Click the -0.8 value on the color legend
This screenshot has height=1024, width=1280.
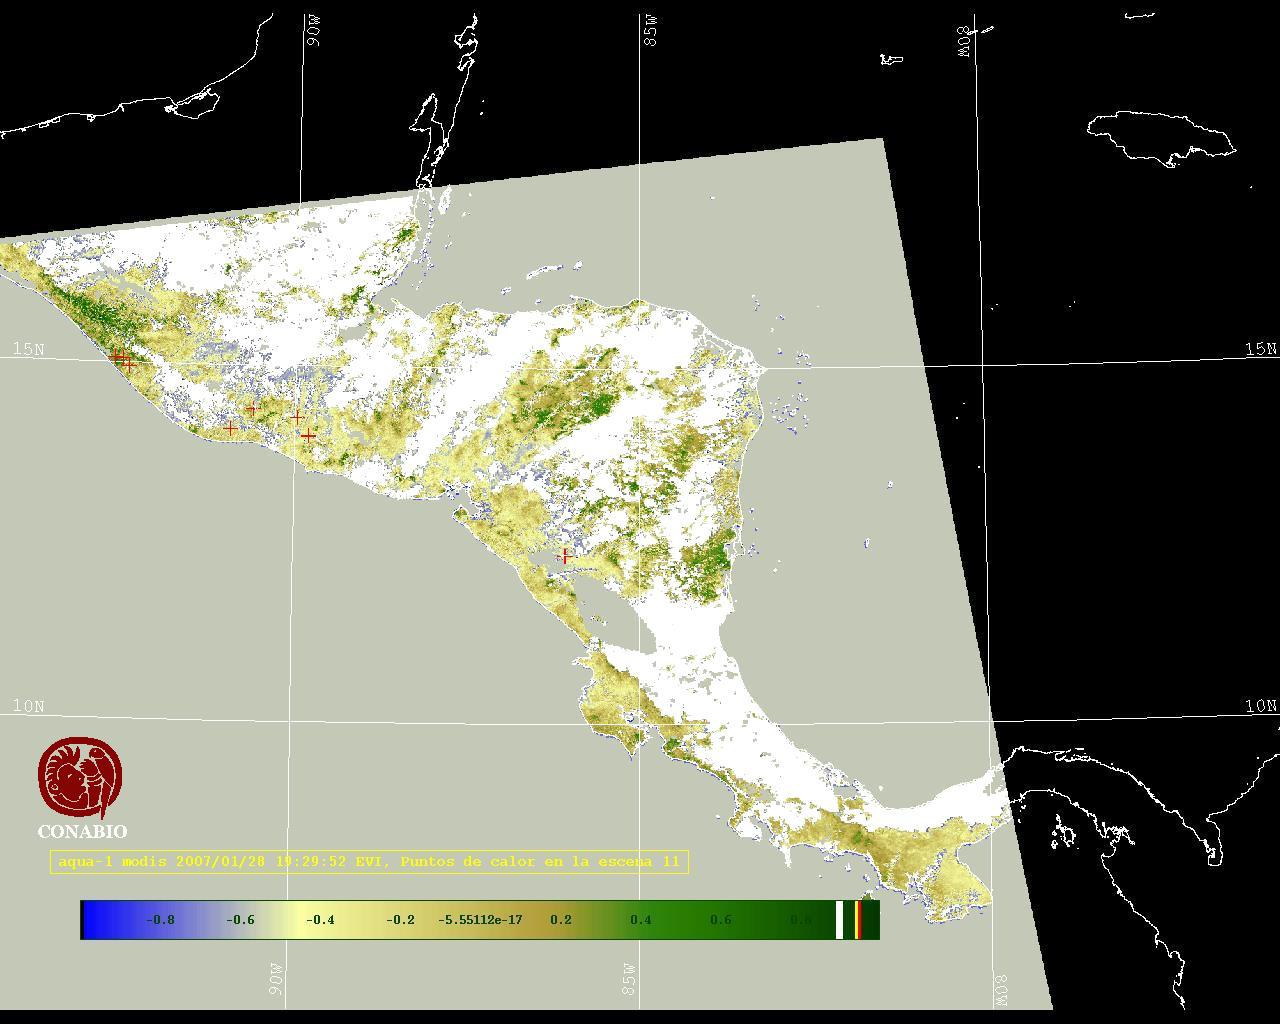pyautogui.click(x=160, y=920)
